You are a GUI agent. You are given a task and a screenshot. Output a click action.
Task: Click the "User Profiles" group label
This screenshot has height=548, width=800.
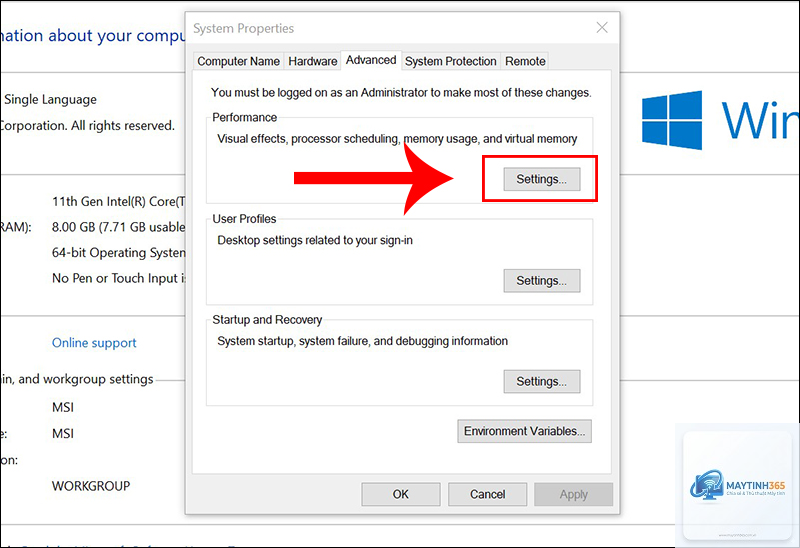(244, 219)
